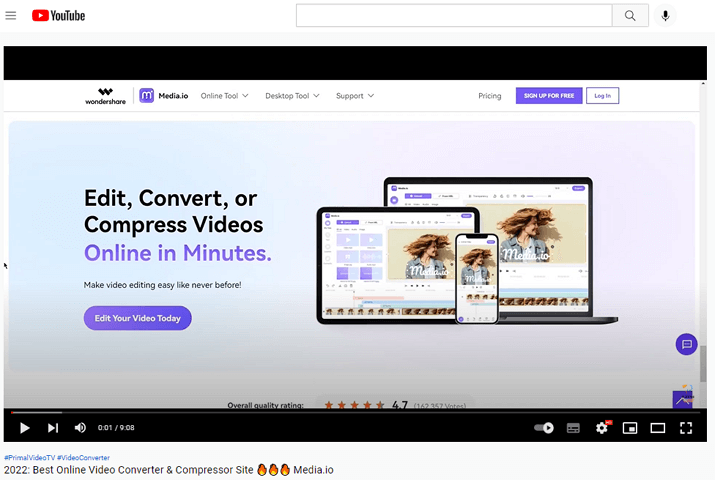
Task: Click the Log In button
Action: pyautogui.click(x=602, y=96)
